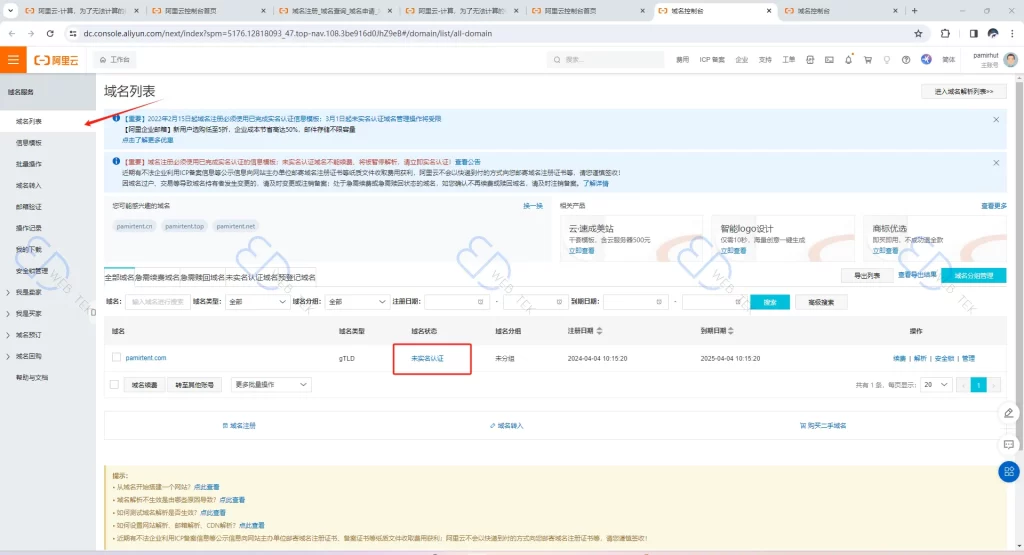
Task: Open 云·速成美站 product card
Action: click(631, 238)
